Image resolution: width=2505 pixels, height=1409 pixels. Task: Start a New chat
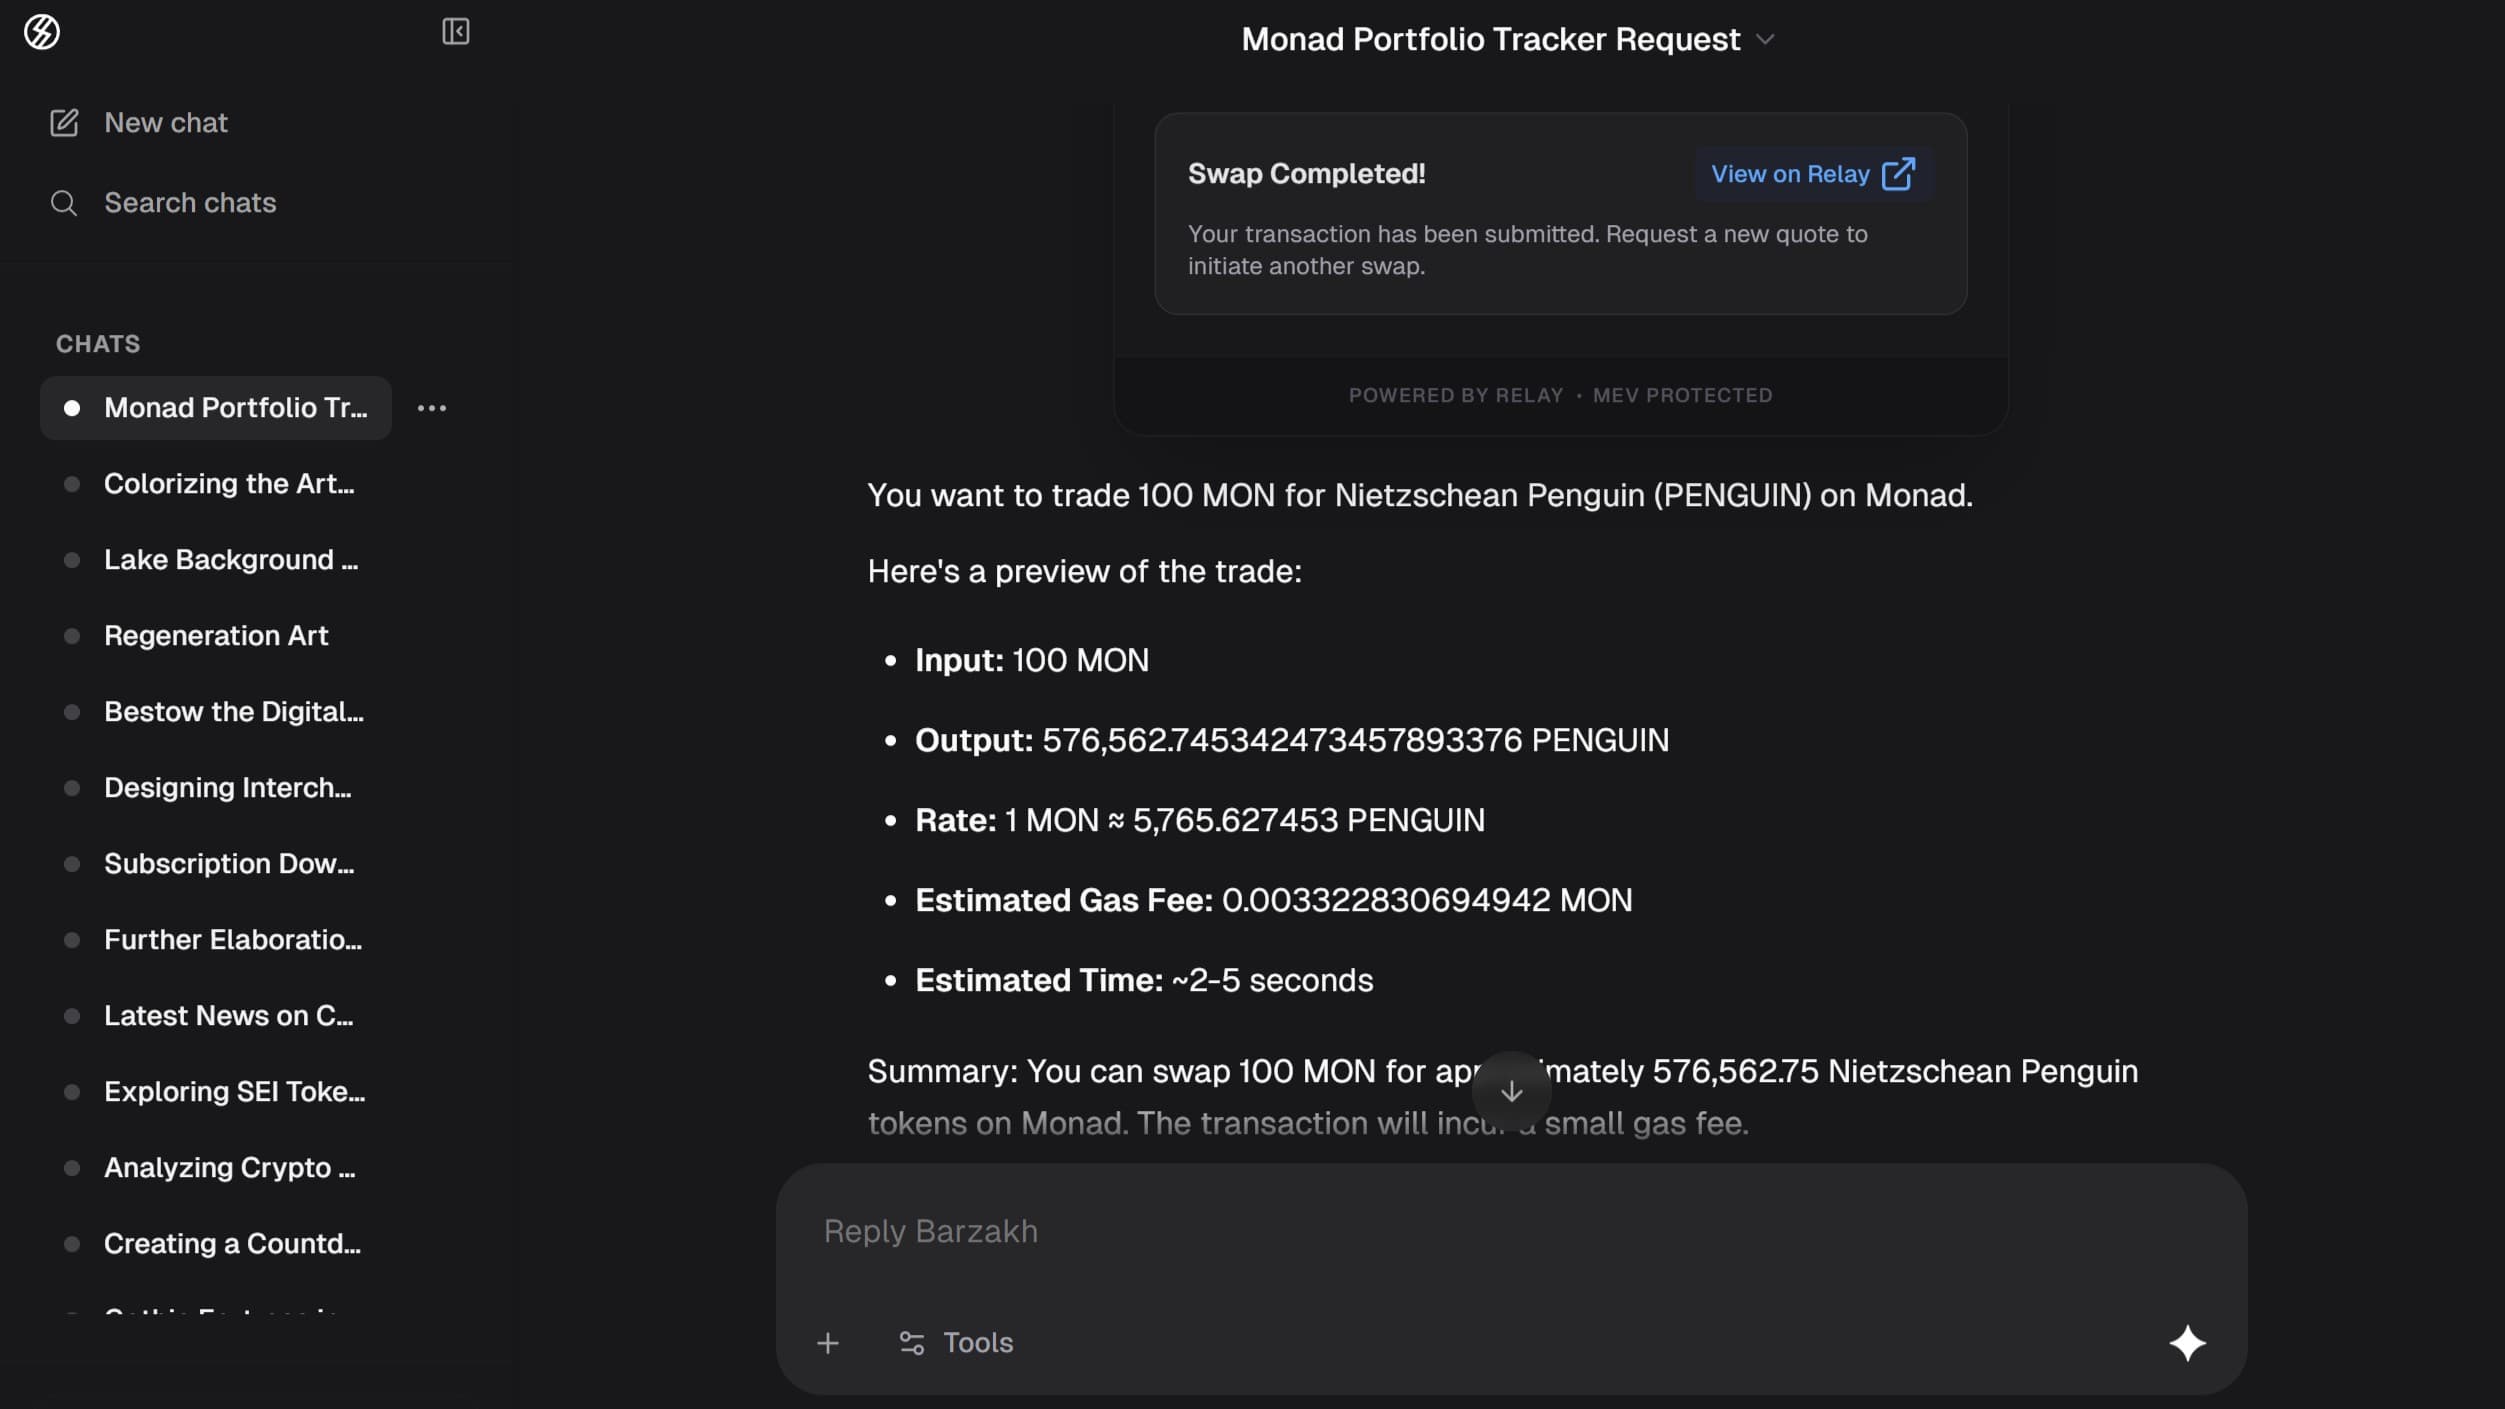point(166,123)
